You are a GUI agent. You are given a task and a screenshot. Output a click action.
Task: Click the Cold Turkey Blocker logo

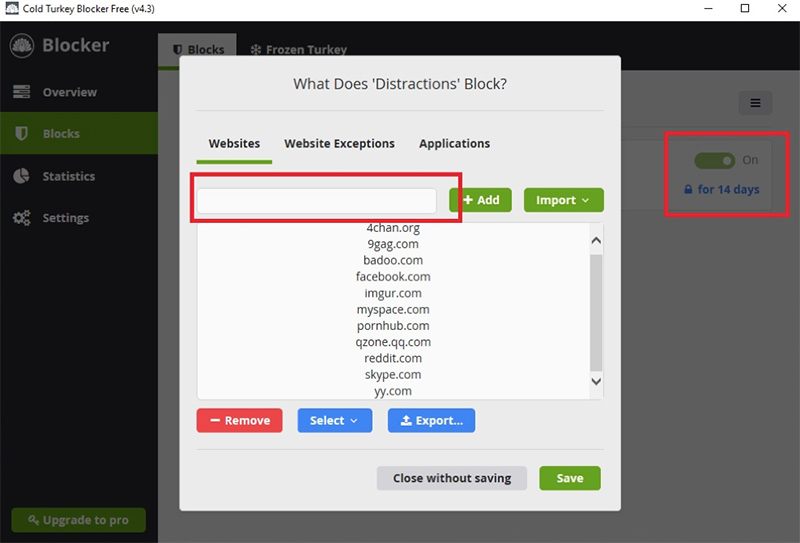pyautogui.click(x=22, y=46)
